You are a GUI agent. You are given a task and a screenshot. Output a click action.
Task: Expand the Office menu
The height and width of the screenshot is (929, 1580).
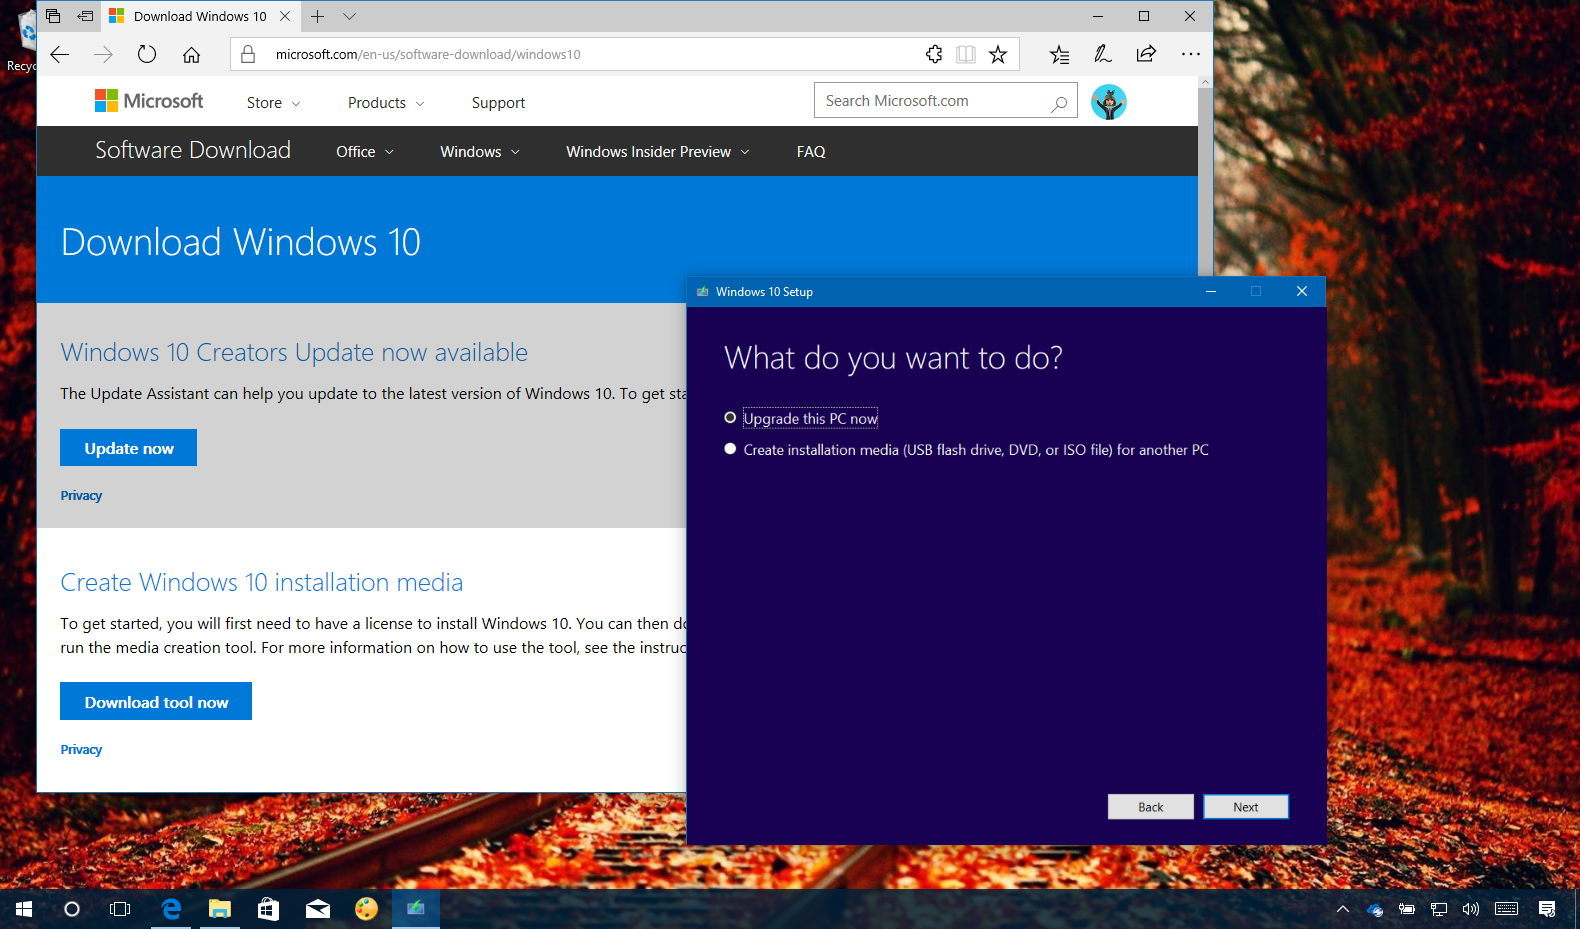(365, 152)
